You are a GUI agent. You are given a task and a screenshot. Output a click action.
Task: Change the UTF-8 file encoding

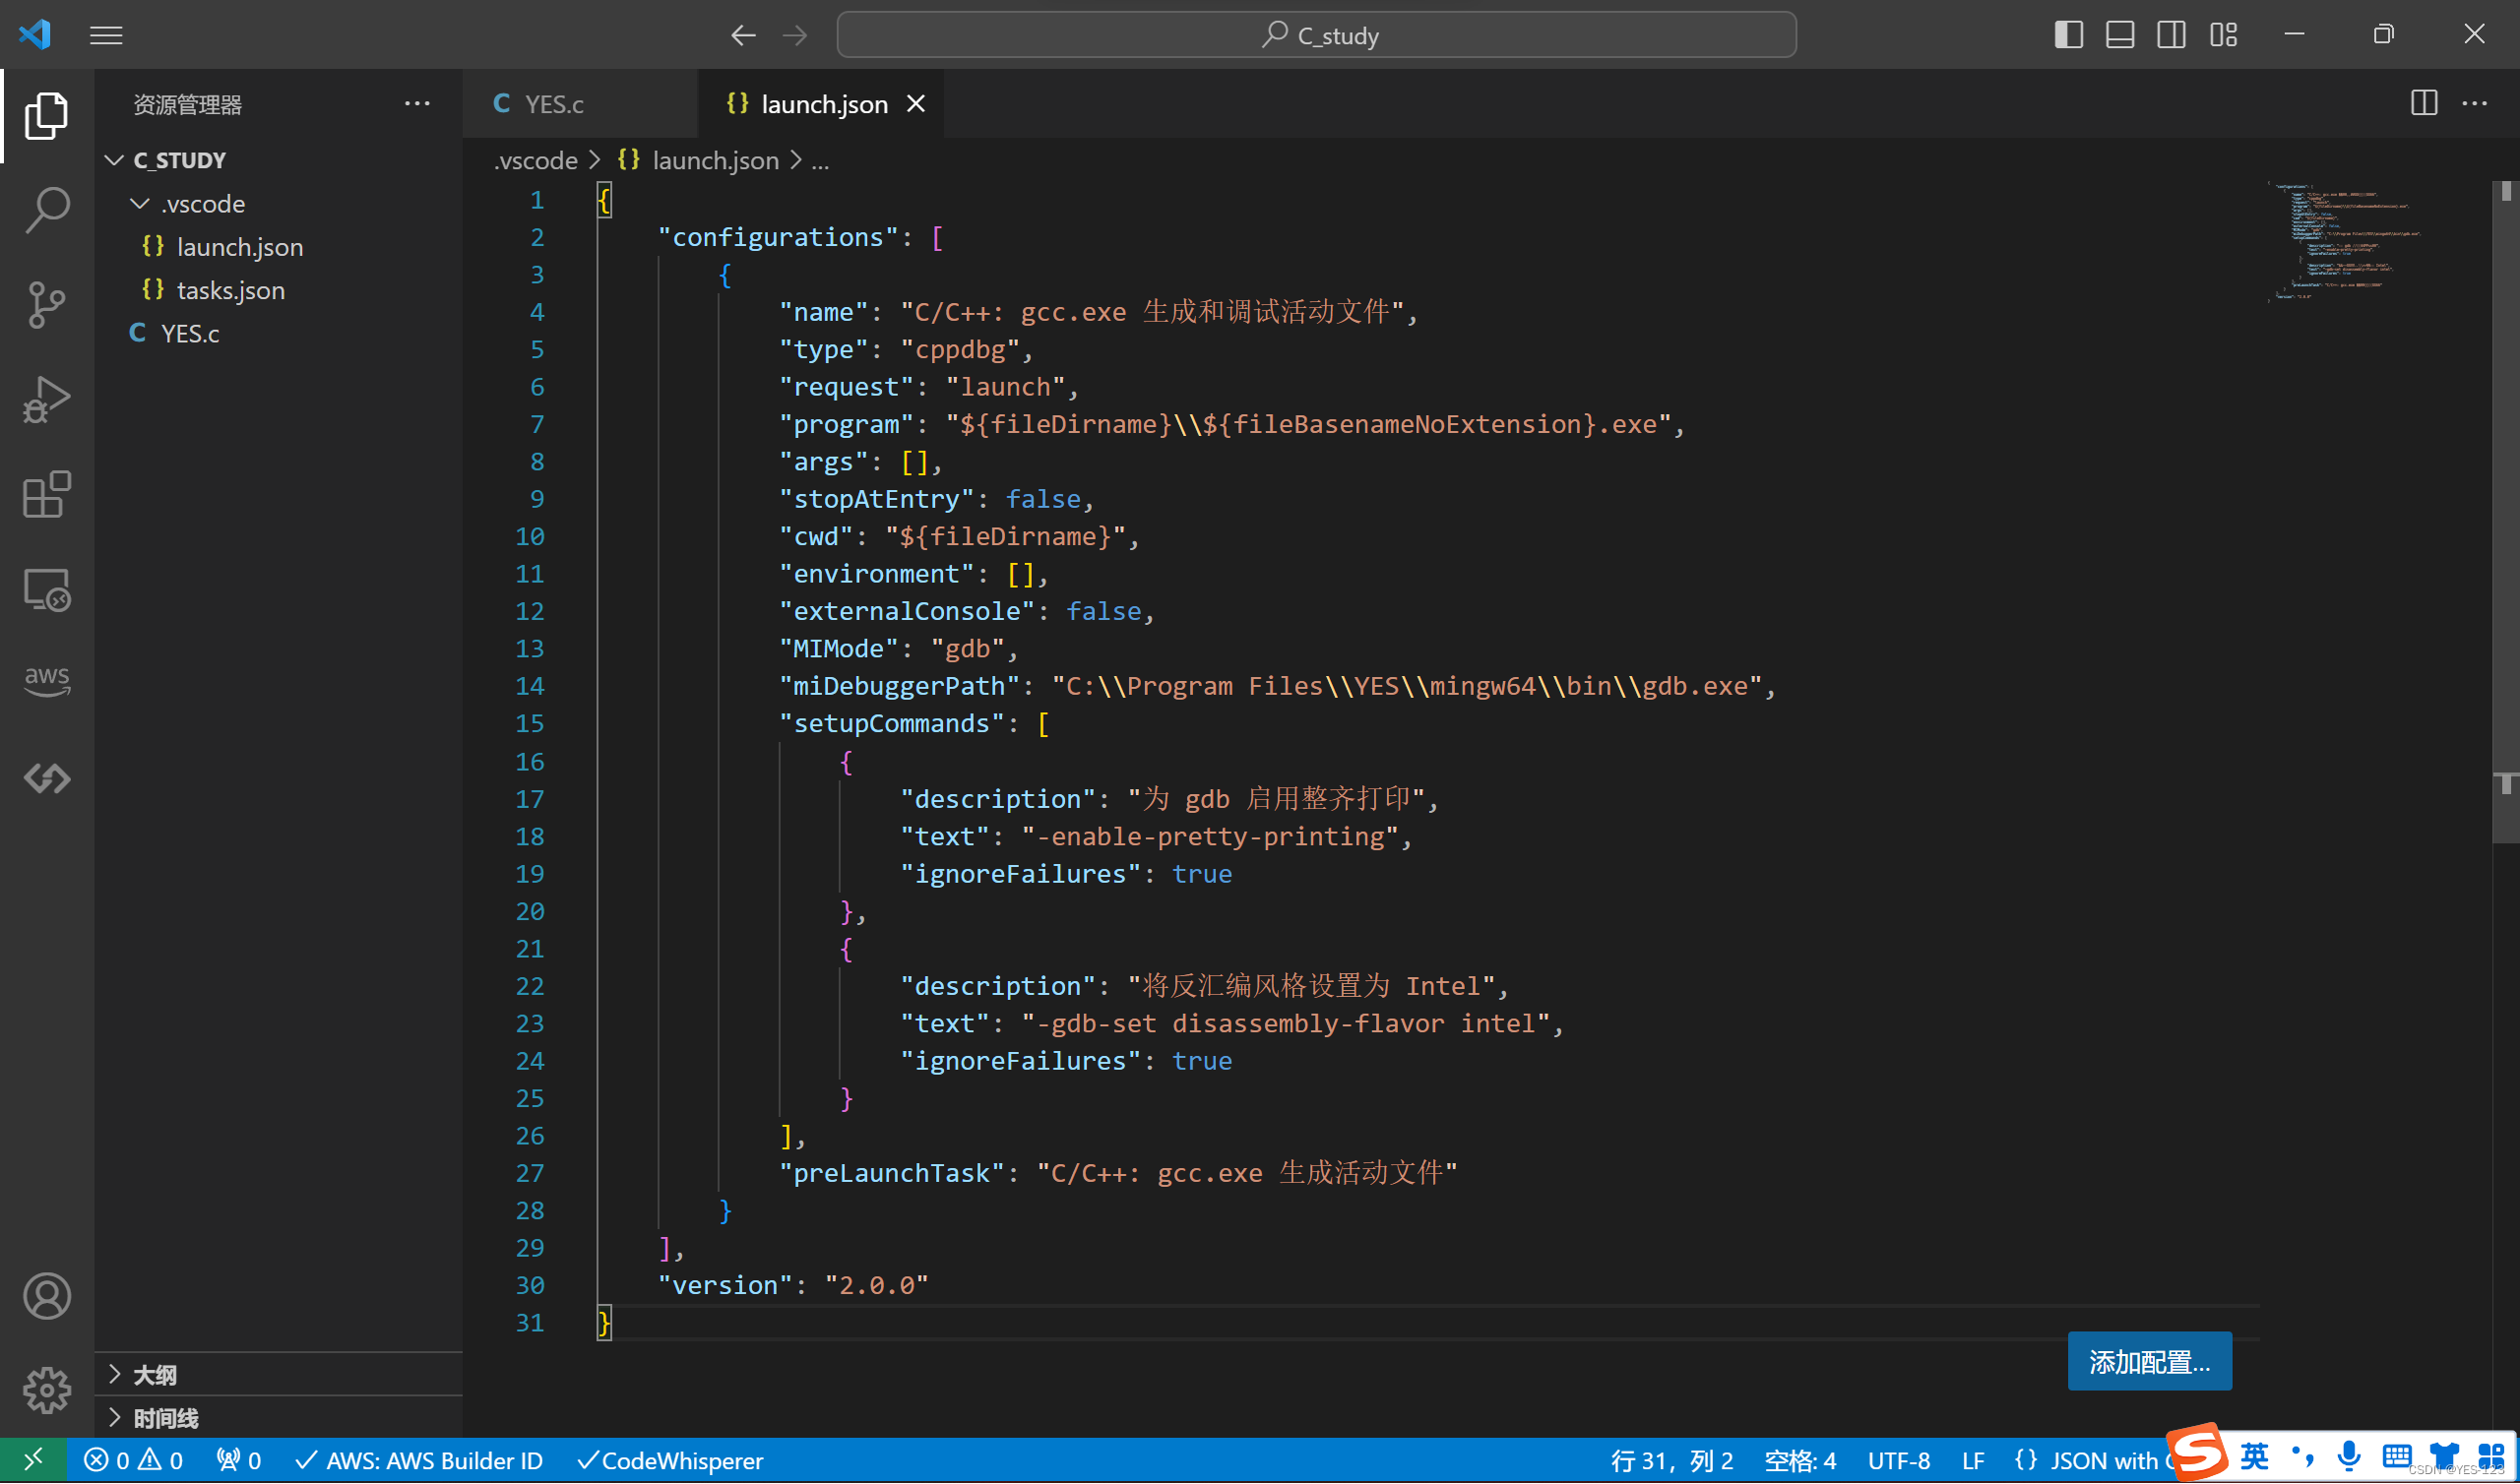[x=1898, y=1461]
